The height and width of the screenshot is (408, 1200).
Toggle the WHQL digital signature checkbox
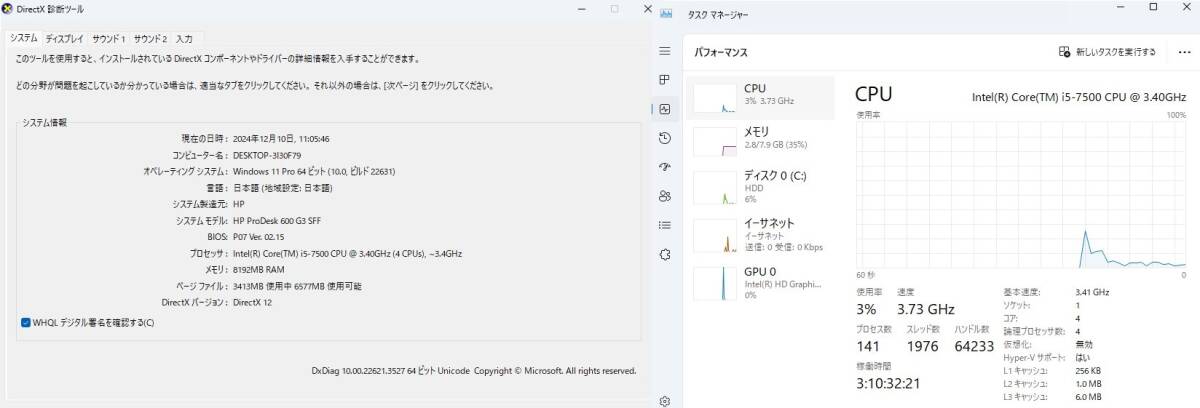(x=25, y=322)
